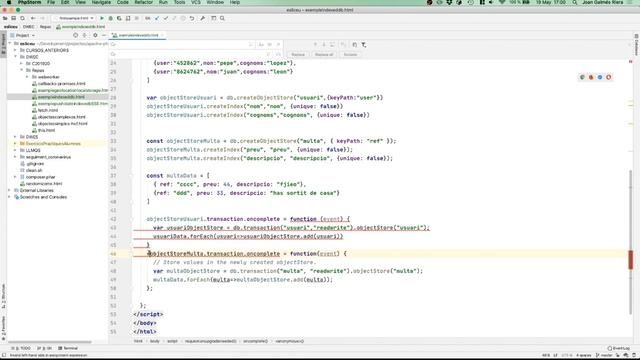This screenshot has width=640, height=360.
Task: Open the Event Log
Action: [619, 348]
